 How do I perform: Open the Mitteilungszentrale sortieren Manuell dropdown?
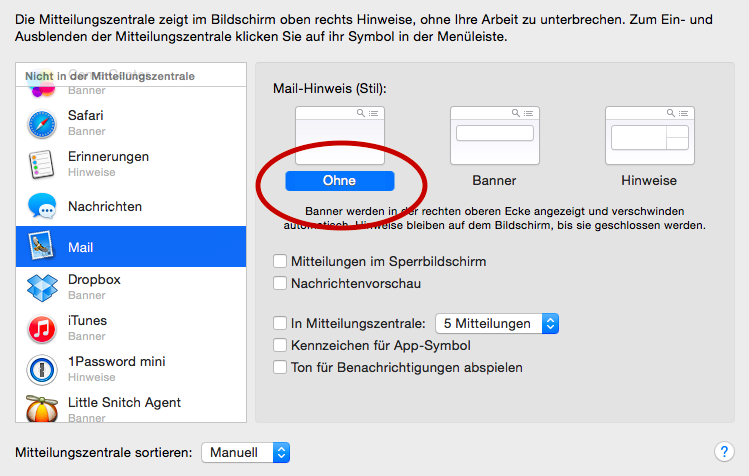(246, 453)
